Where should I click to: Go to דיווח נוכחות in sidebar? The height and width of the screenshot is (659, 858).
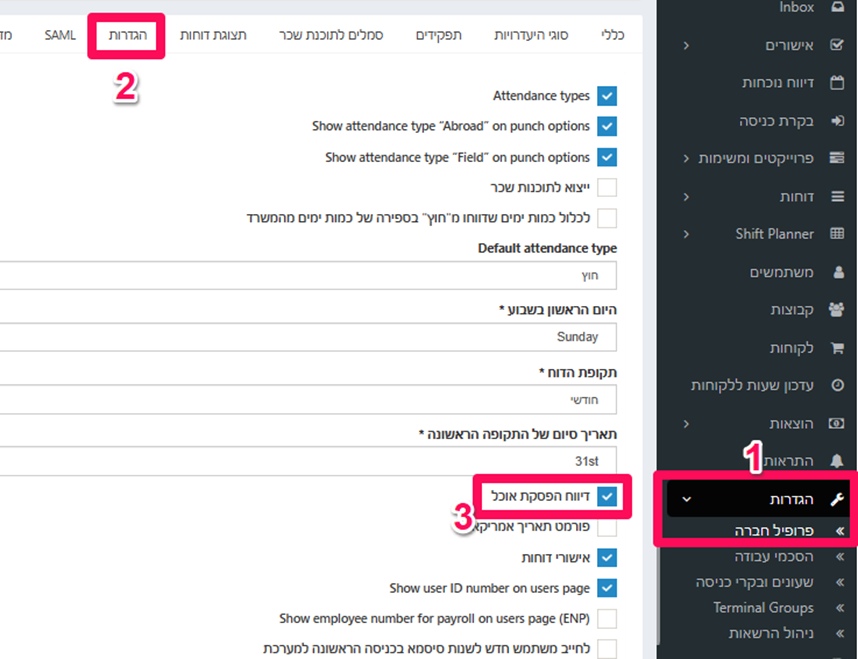[x=778, y=83]
